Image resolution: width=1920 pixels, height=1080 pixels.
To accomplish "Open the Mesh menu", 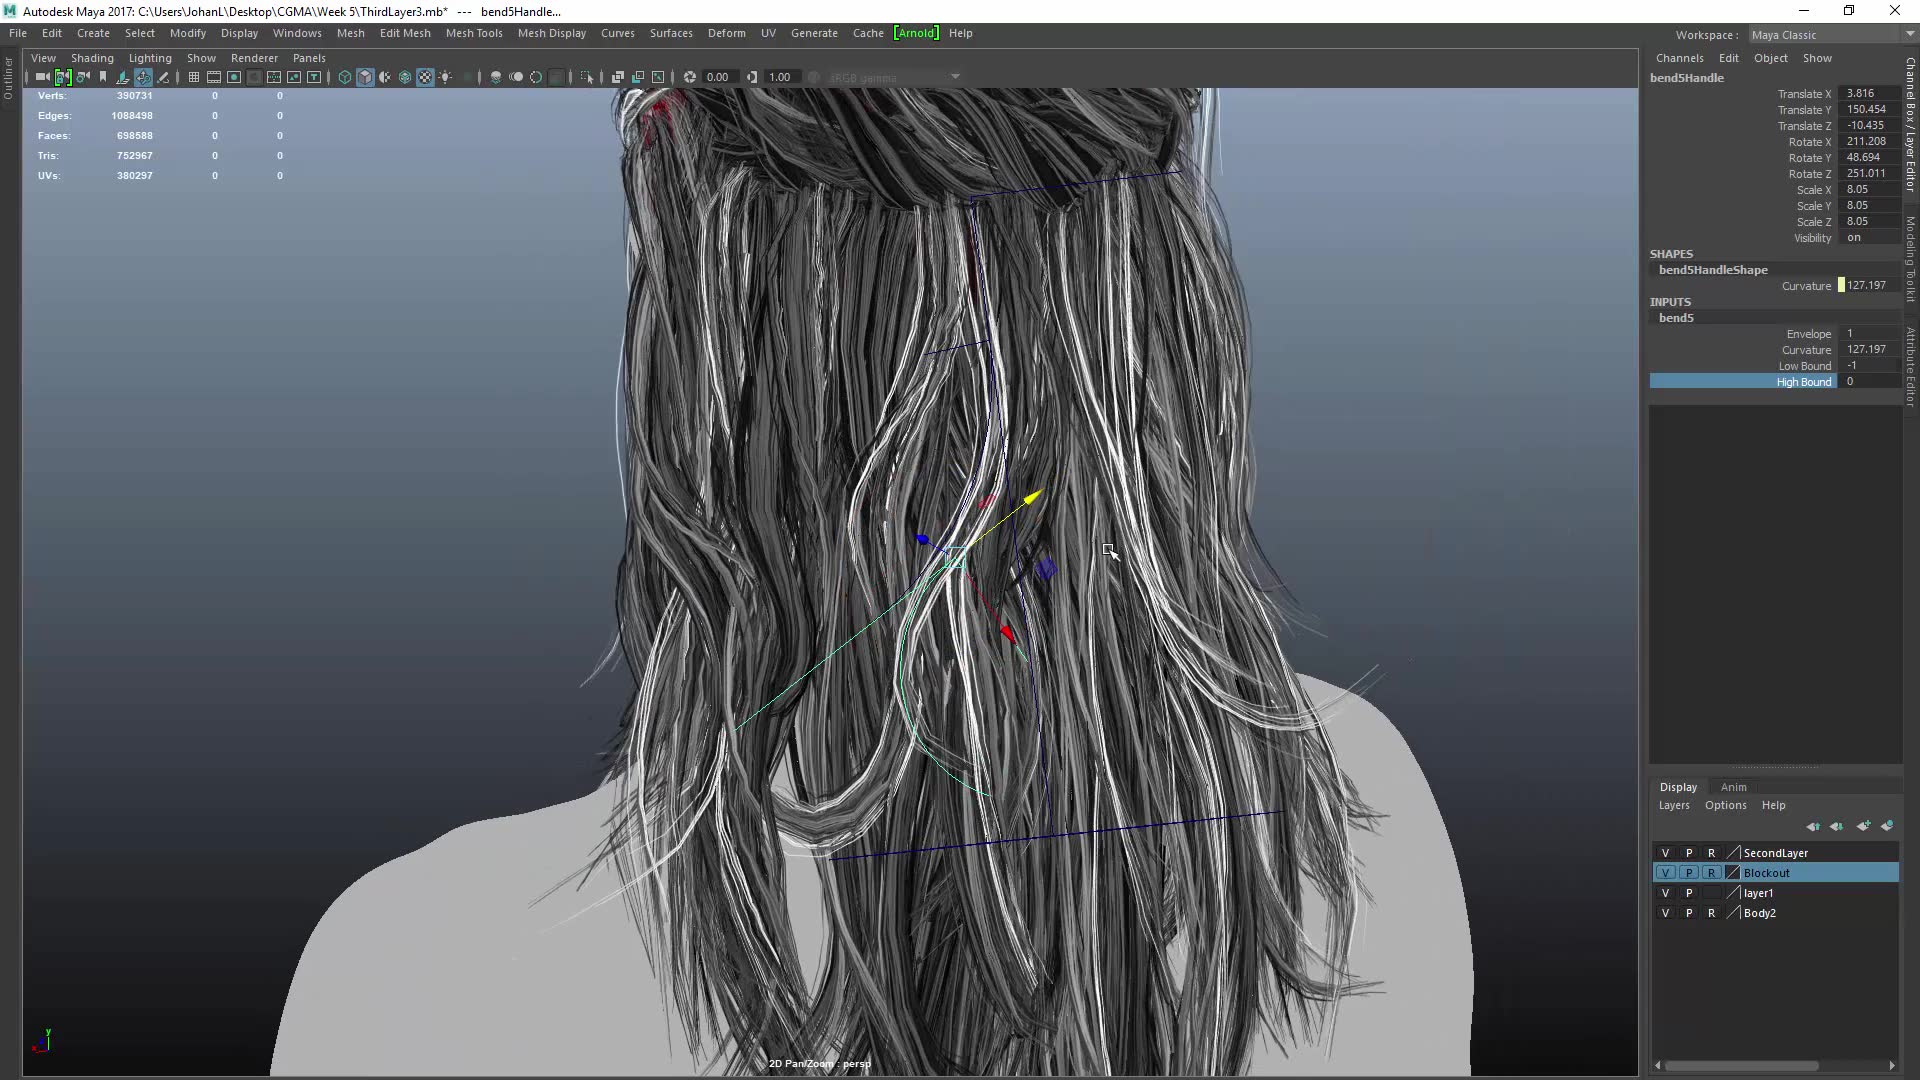I will 349,32.
